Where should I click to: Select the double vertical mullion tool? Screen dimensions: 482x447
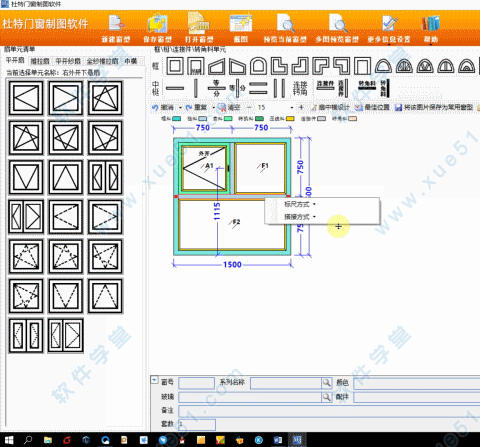(279, 88)
